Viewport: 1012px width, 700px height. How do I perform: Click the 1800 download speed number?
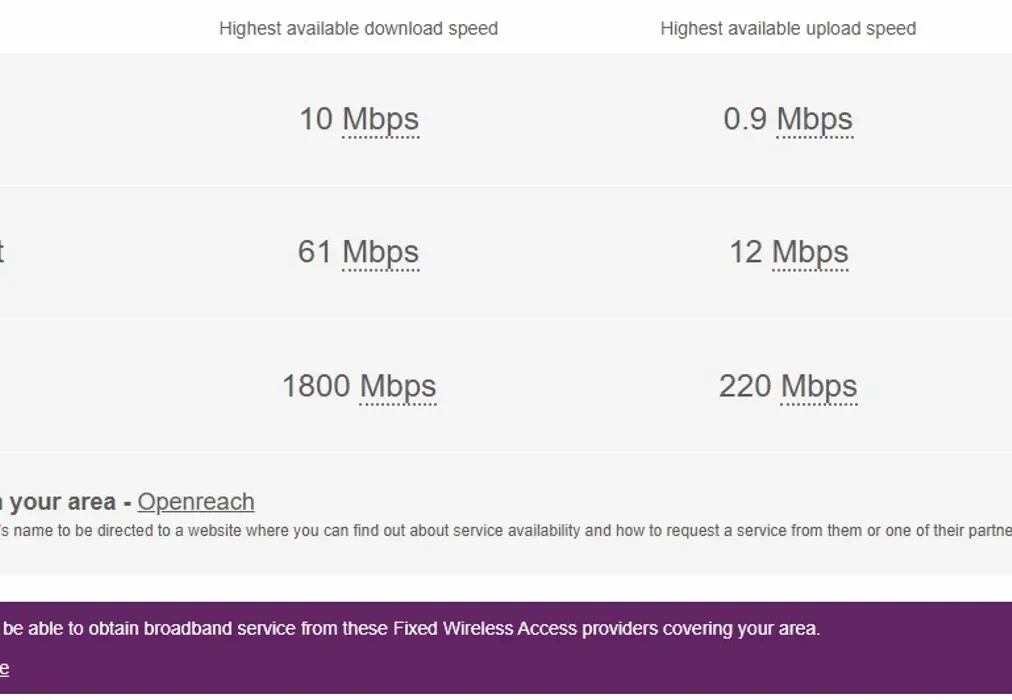pyautogui.click(x=316, y=386)
